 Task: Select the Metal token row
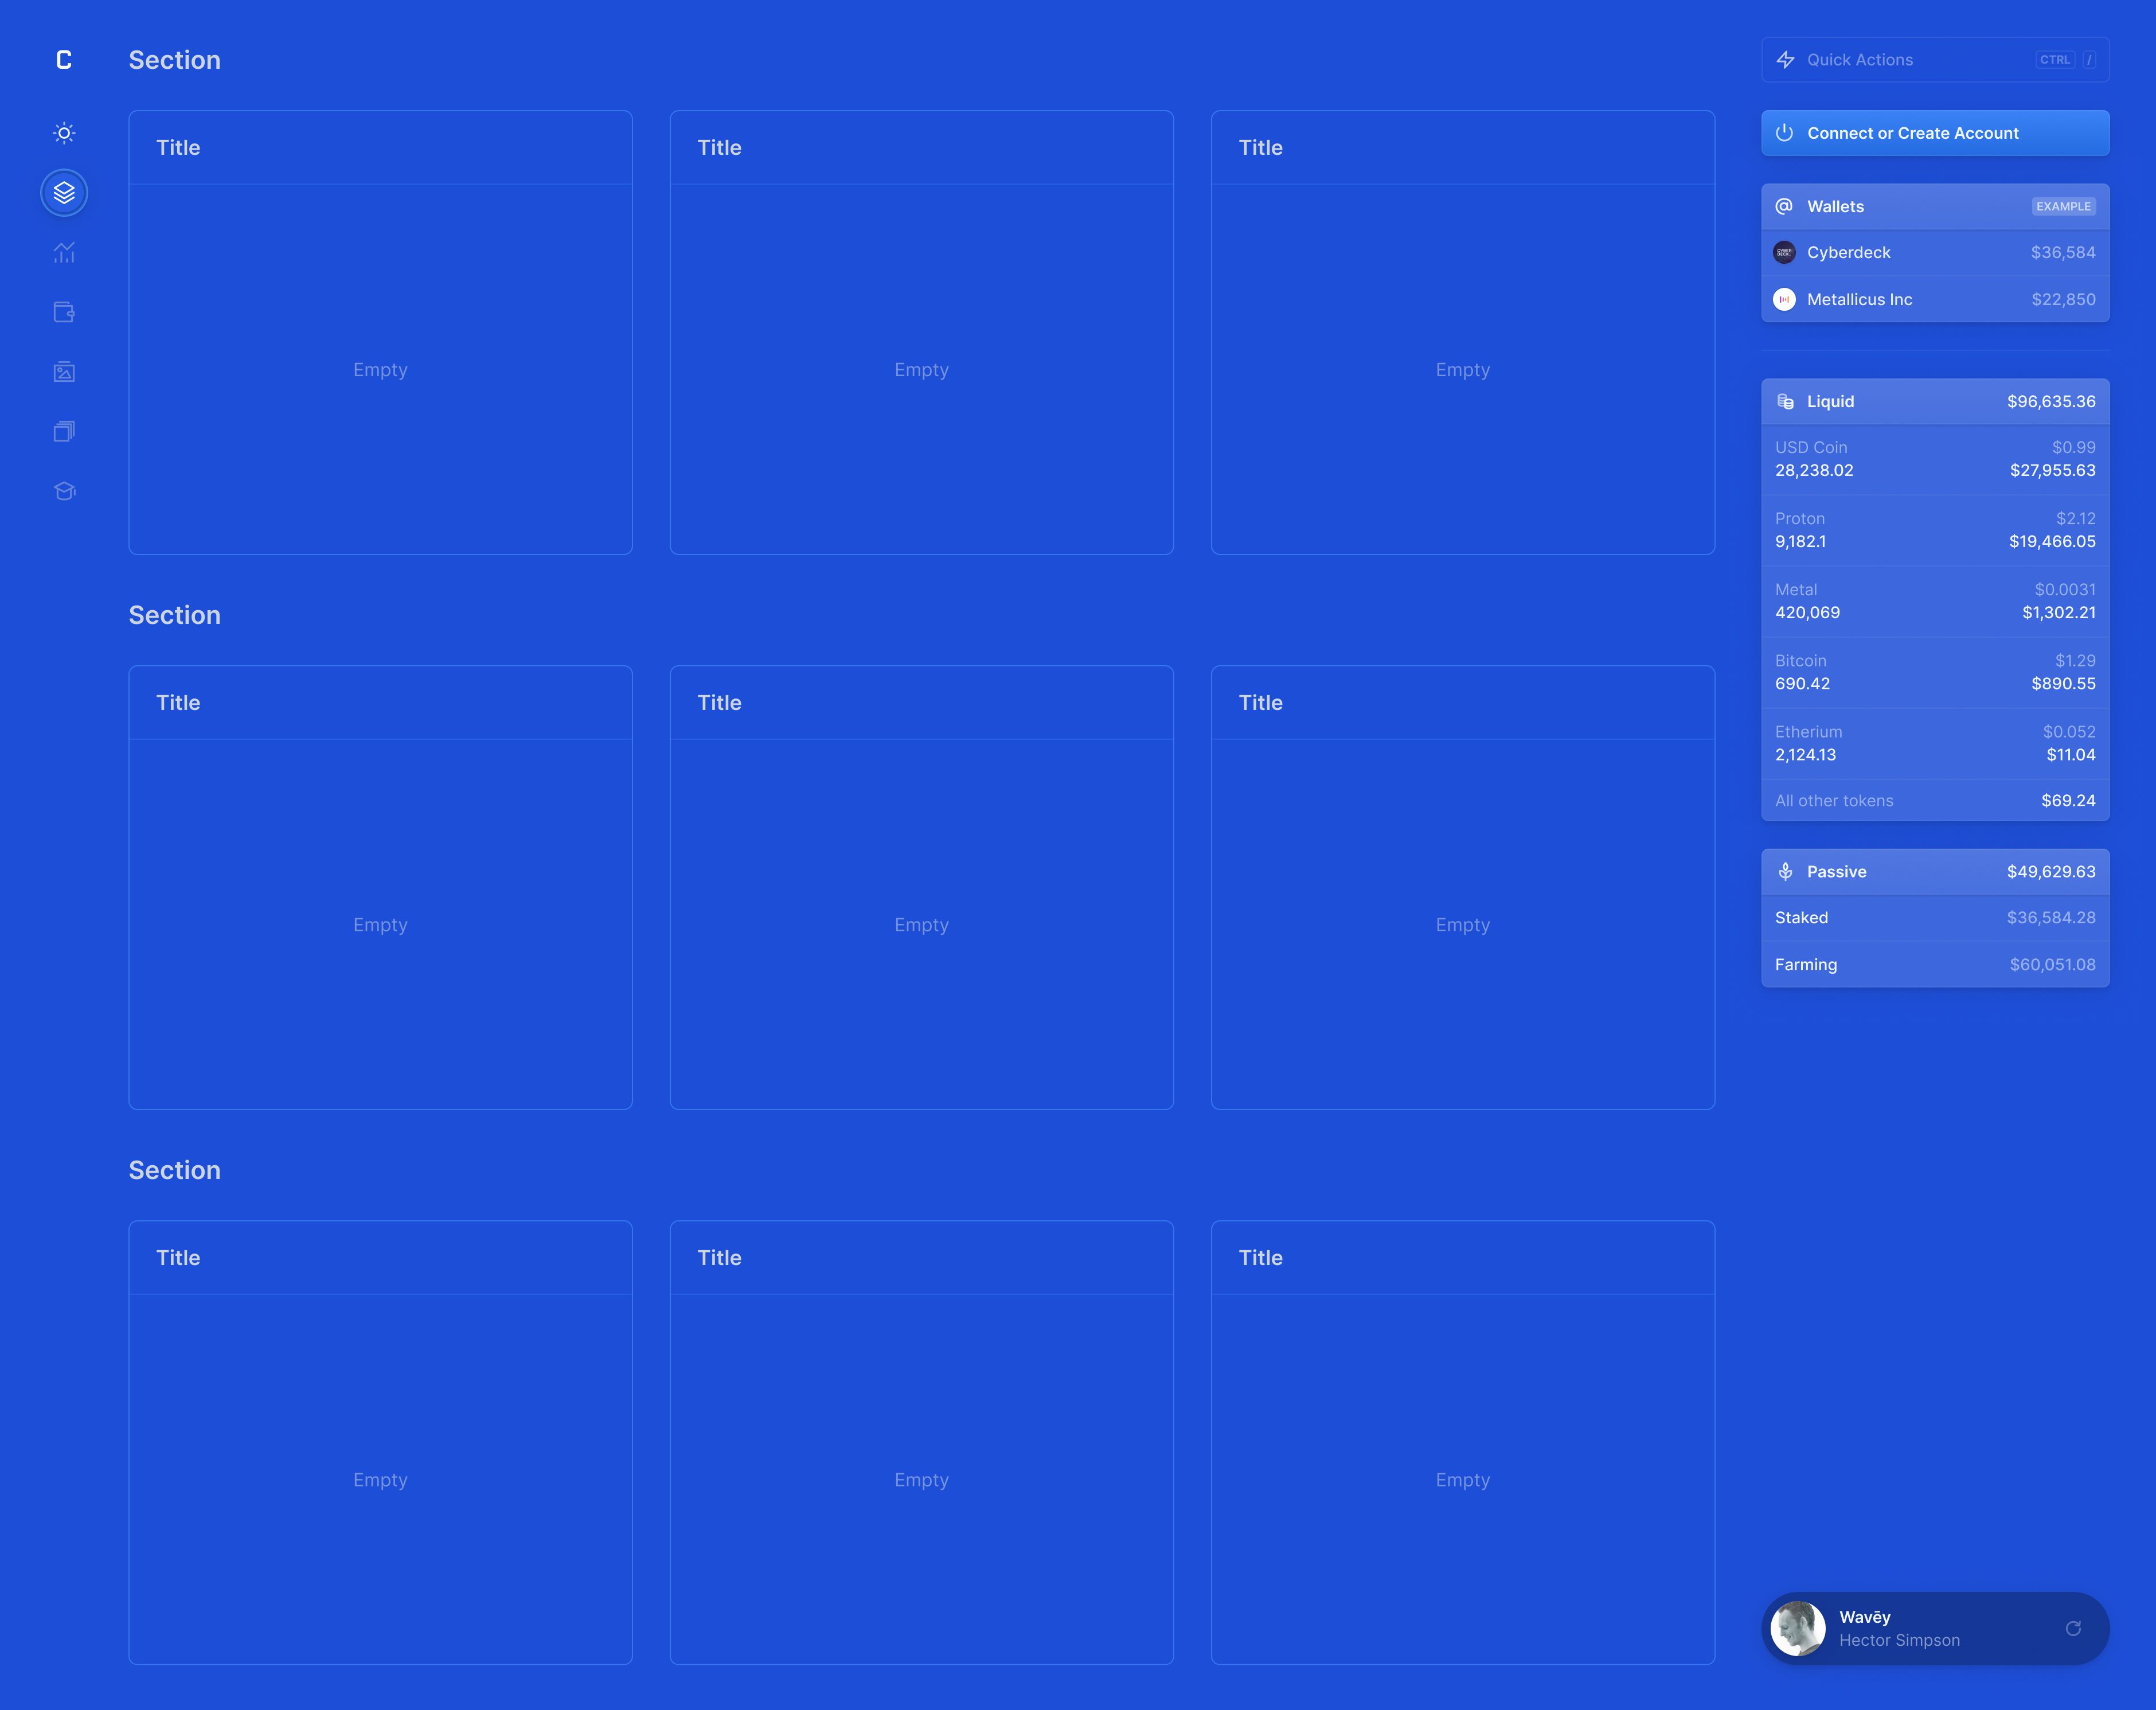pyautogui.click(x=1935, y=601)
